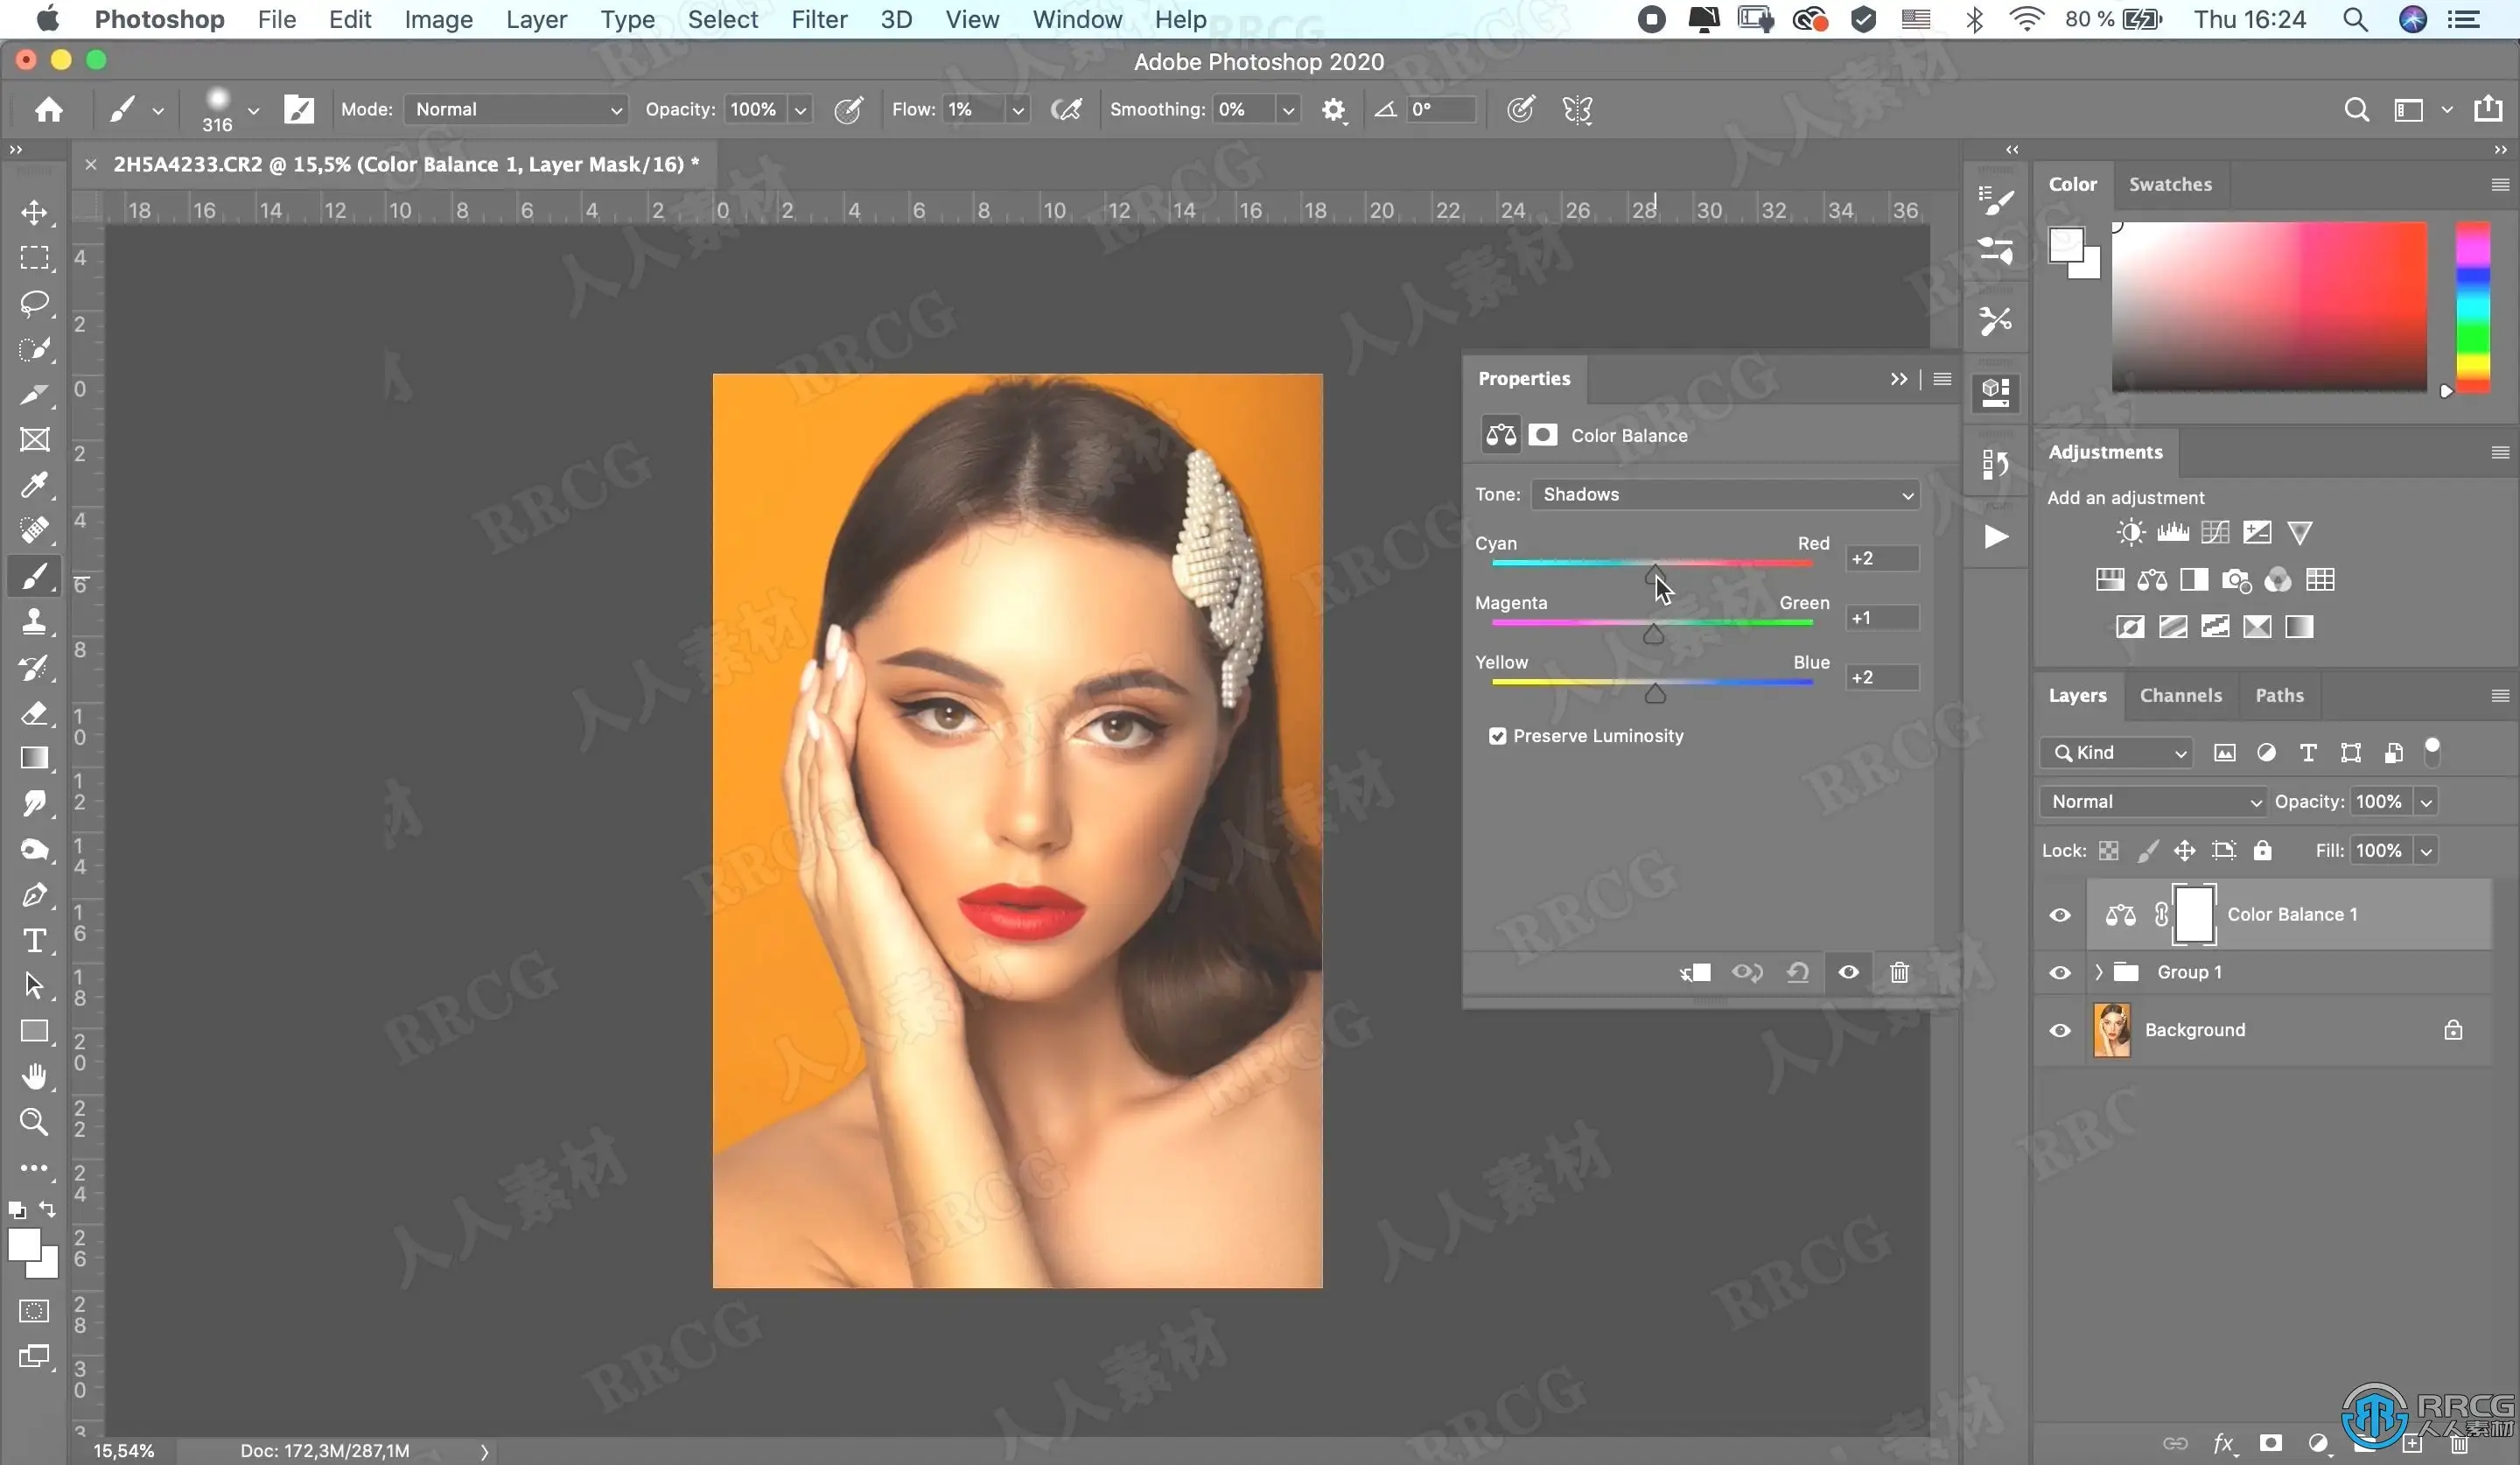
Task: Hide the Color Balance 1 layer
Action: (2059, 915)
